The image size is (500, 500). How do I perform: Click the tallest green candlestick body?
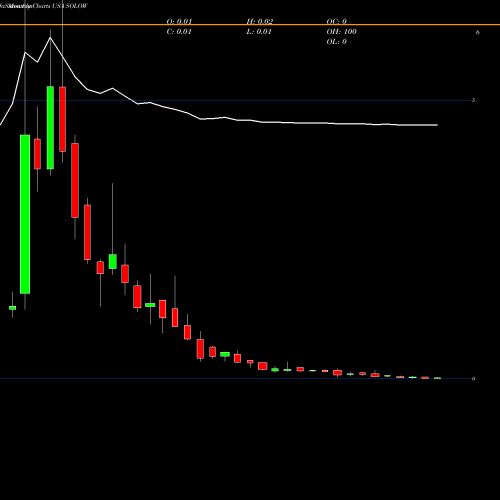[25, 214]
